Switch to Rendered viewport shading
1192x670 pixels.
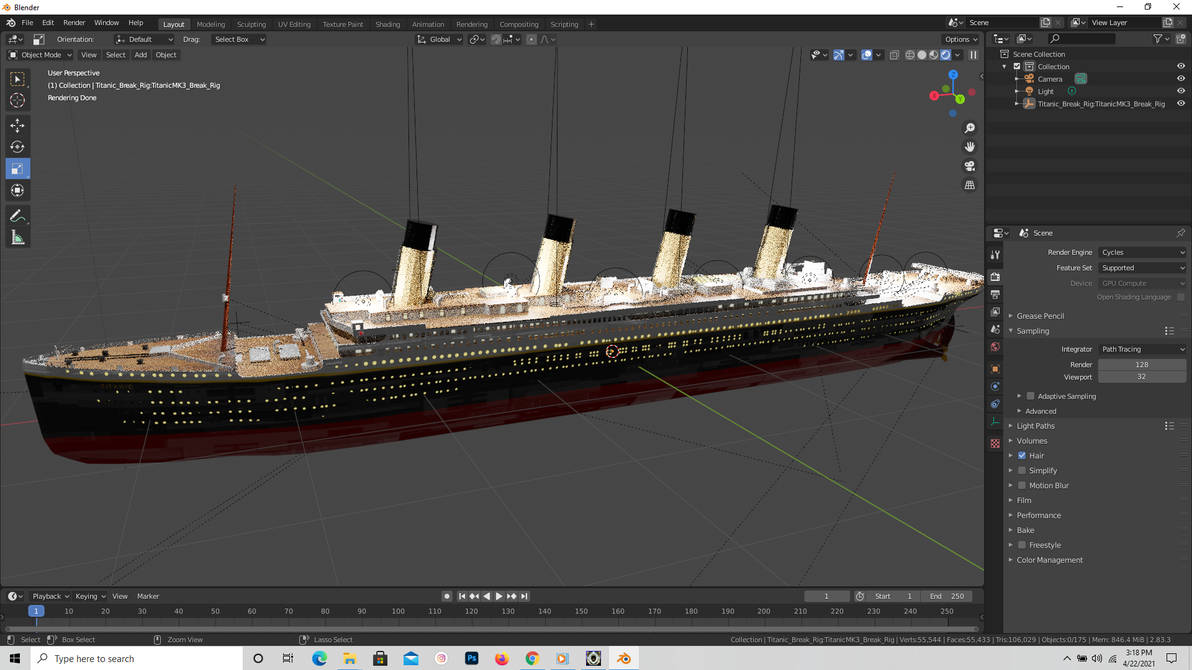(946, 55)
